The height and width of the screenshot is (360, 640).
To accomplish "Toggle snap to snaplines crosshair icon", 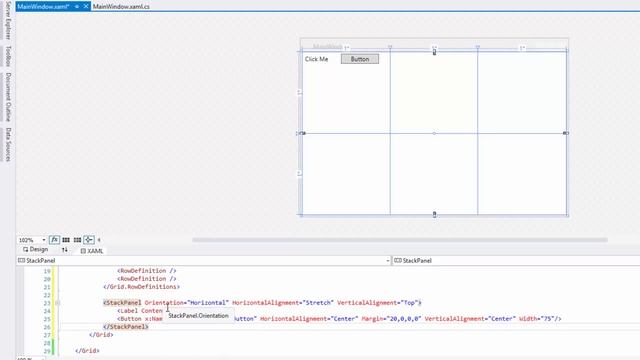I will click(89, 240).
